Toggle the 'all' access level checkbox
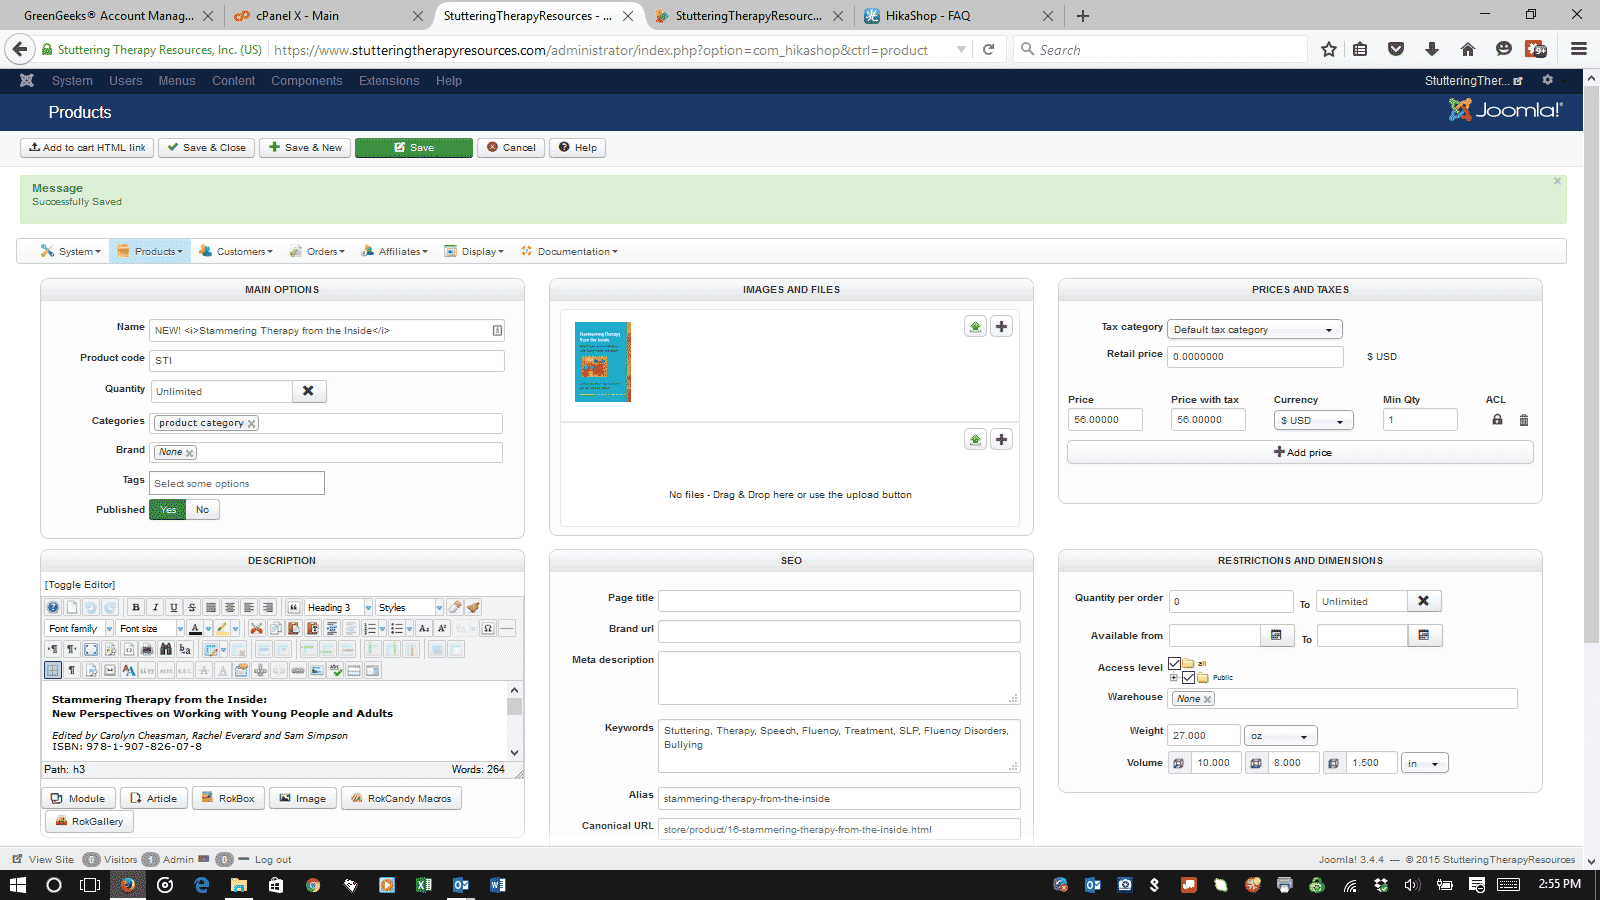The image size is (1600, 900). (x=1174, y=663)
